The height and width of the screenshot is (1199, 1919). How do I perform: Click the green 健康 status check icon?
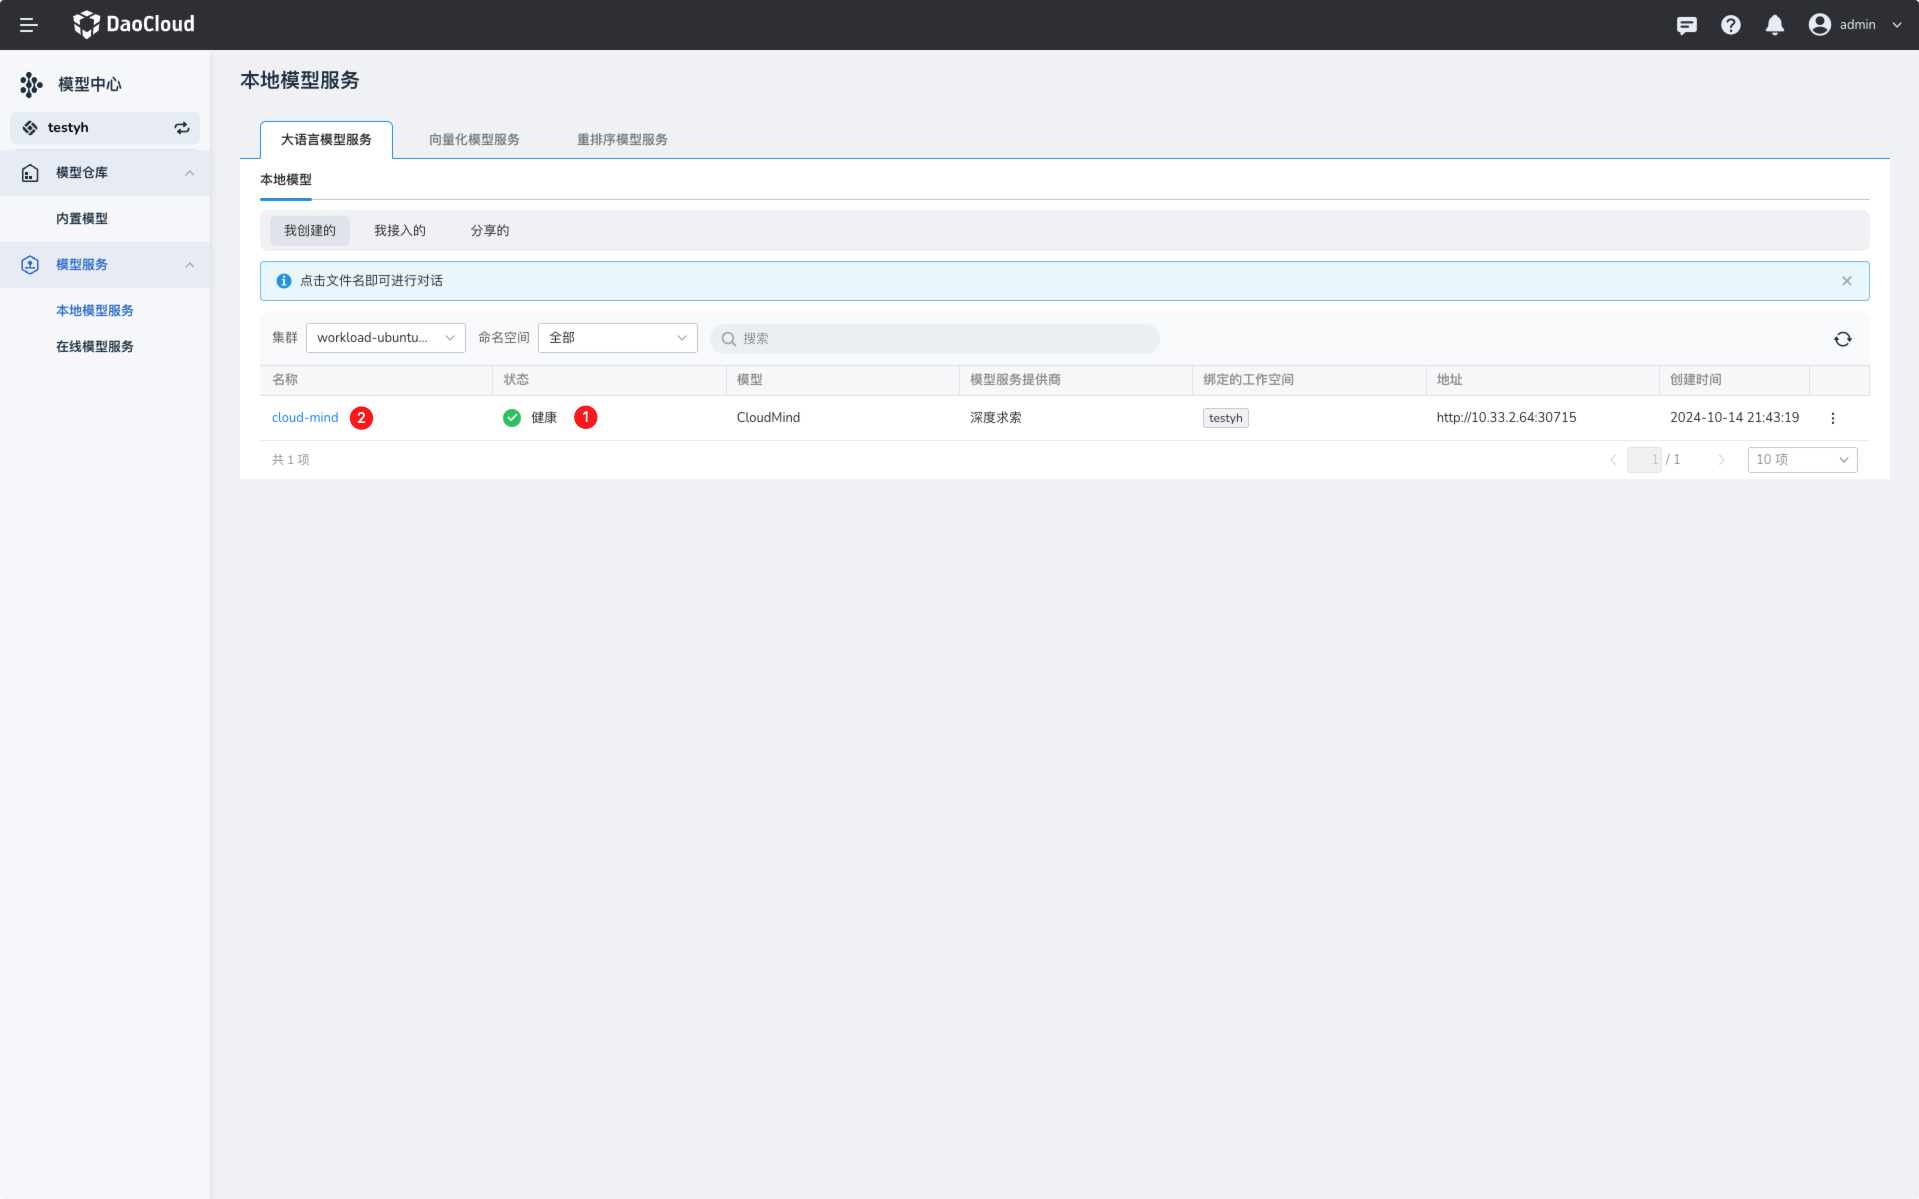tap(512, 418)
